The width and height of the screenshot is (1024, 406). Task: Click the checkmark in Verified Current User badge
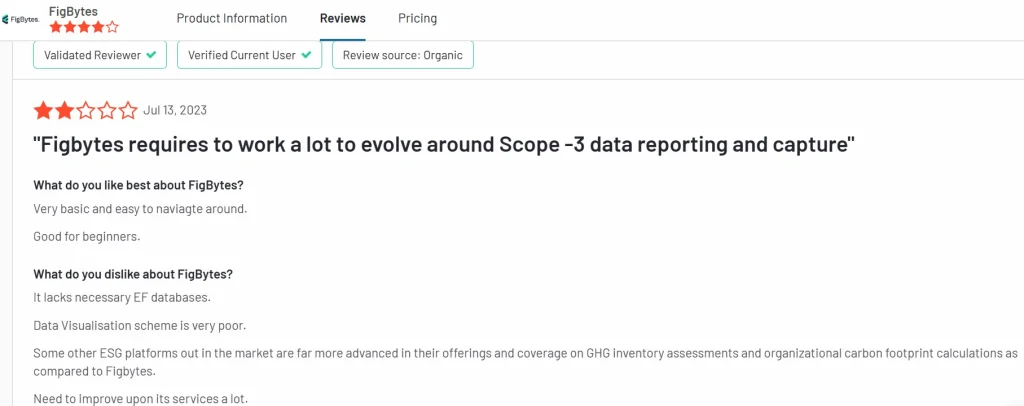coord(306,55)
